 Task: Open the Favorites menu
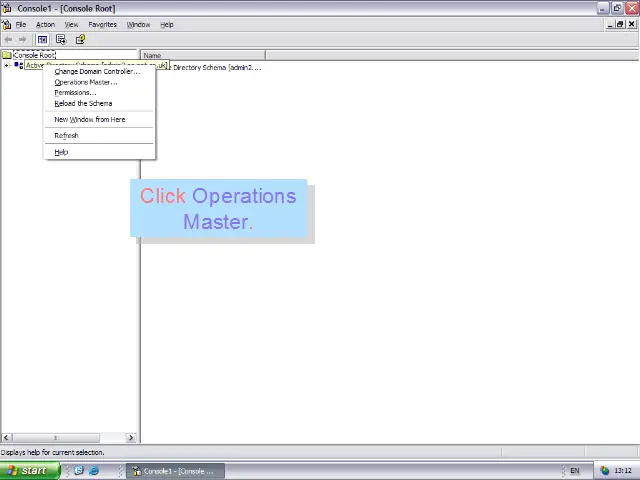click(102, 24)
